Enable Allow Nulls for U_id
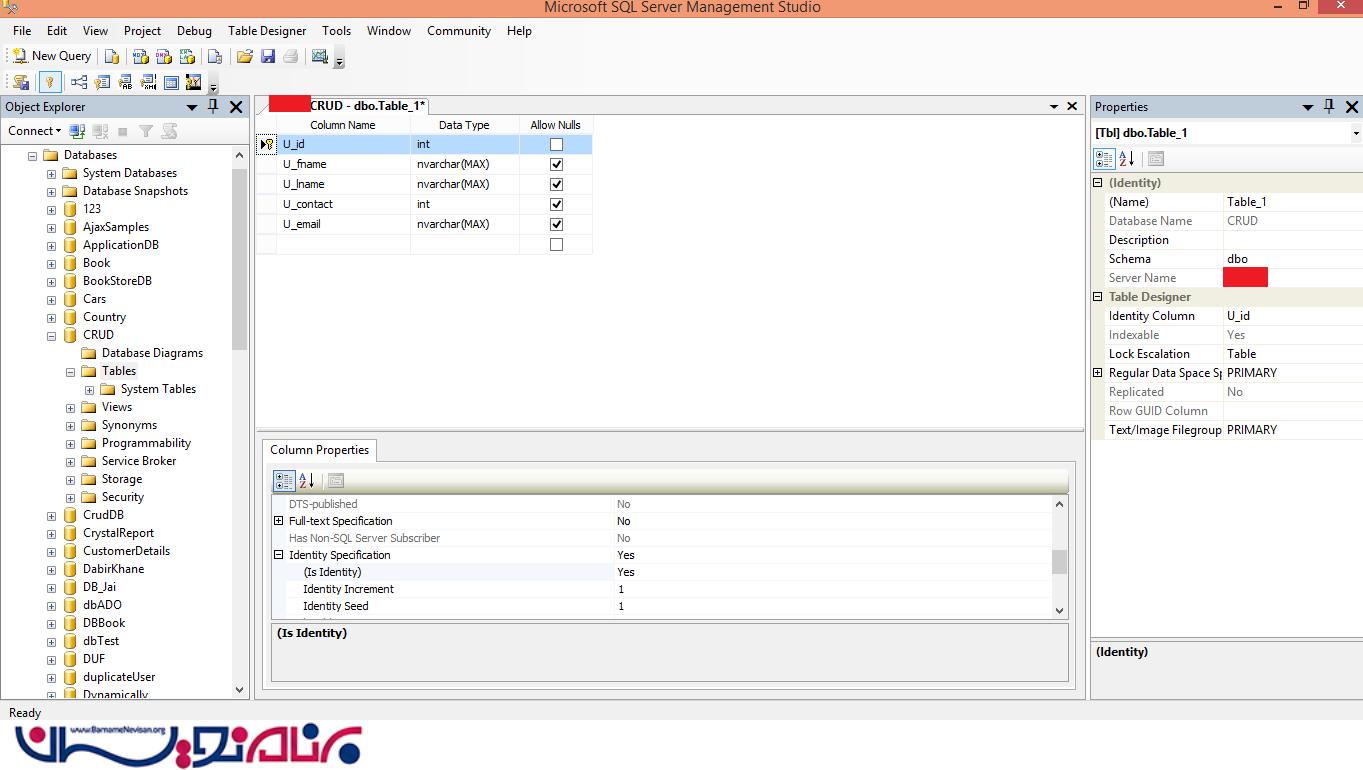 click(x=556, y=144)
